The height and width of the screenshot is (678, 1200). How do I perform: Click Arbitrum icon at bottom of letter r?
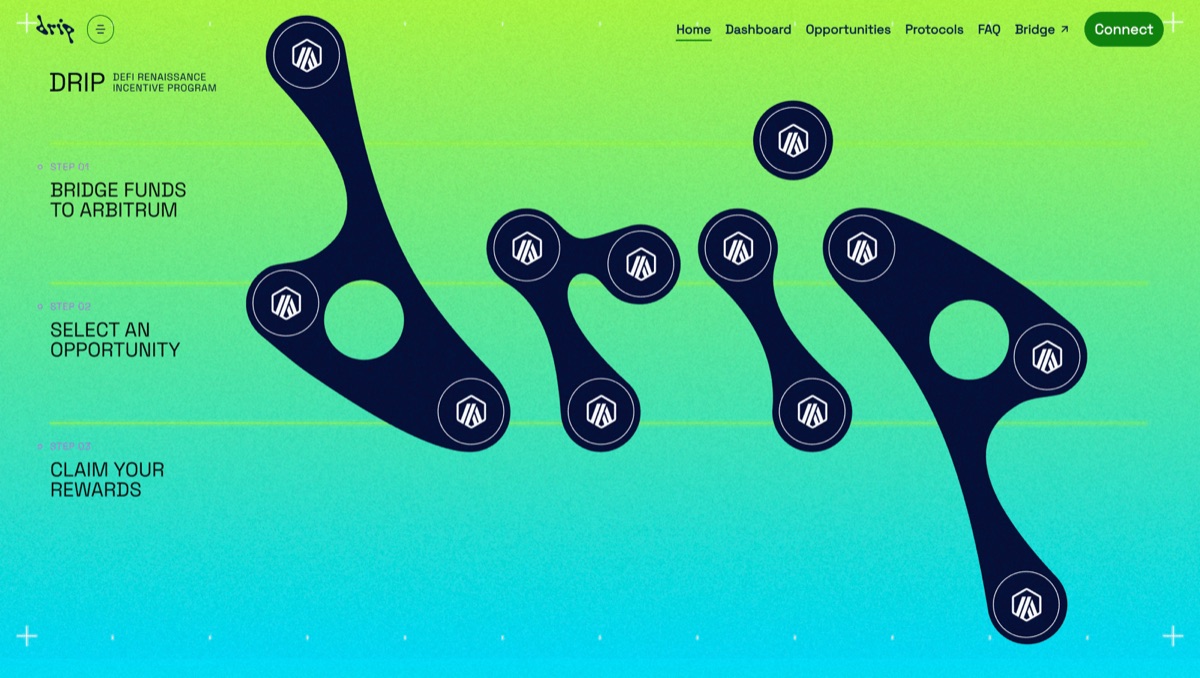coord(601,411)
